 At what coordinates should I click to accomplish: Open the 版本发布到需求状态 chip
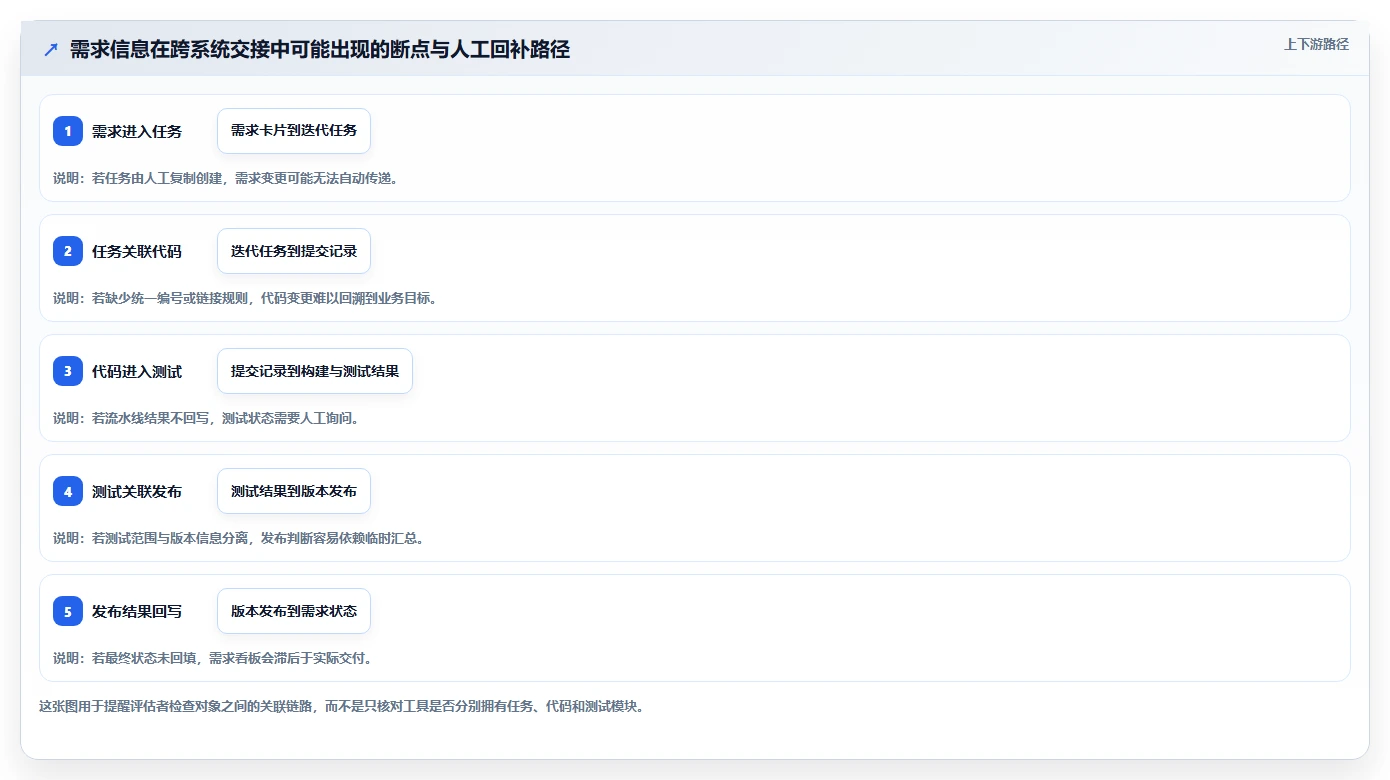click(294, 611)
